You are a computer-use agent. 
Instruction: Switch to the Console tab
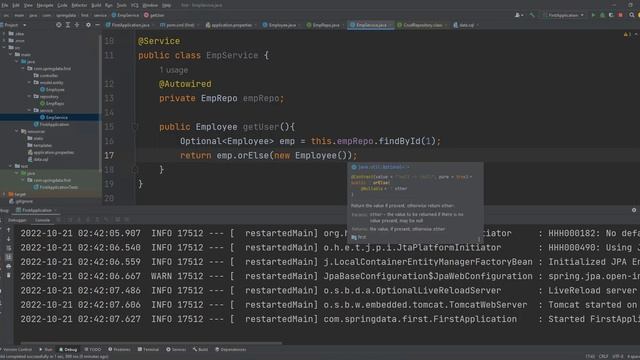(x=42, y=220)
